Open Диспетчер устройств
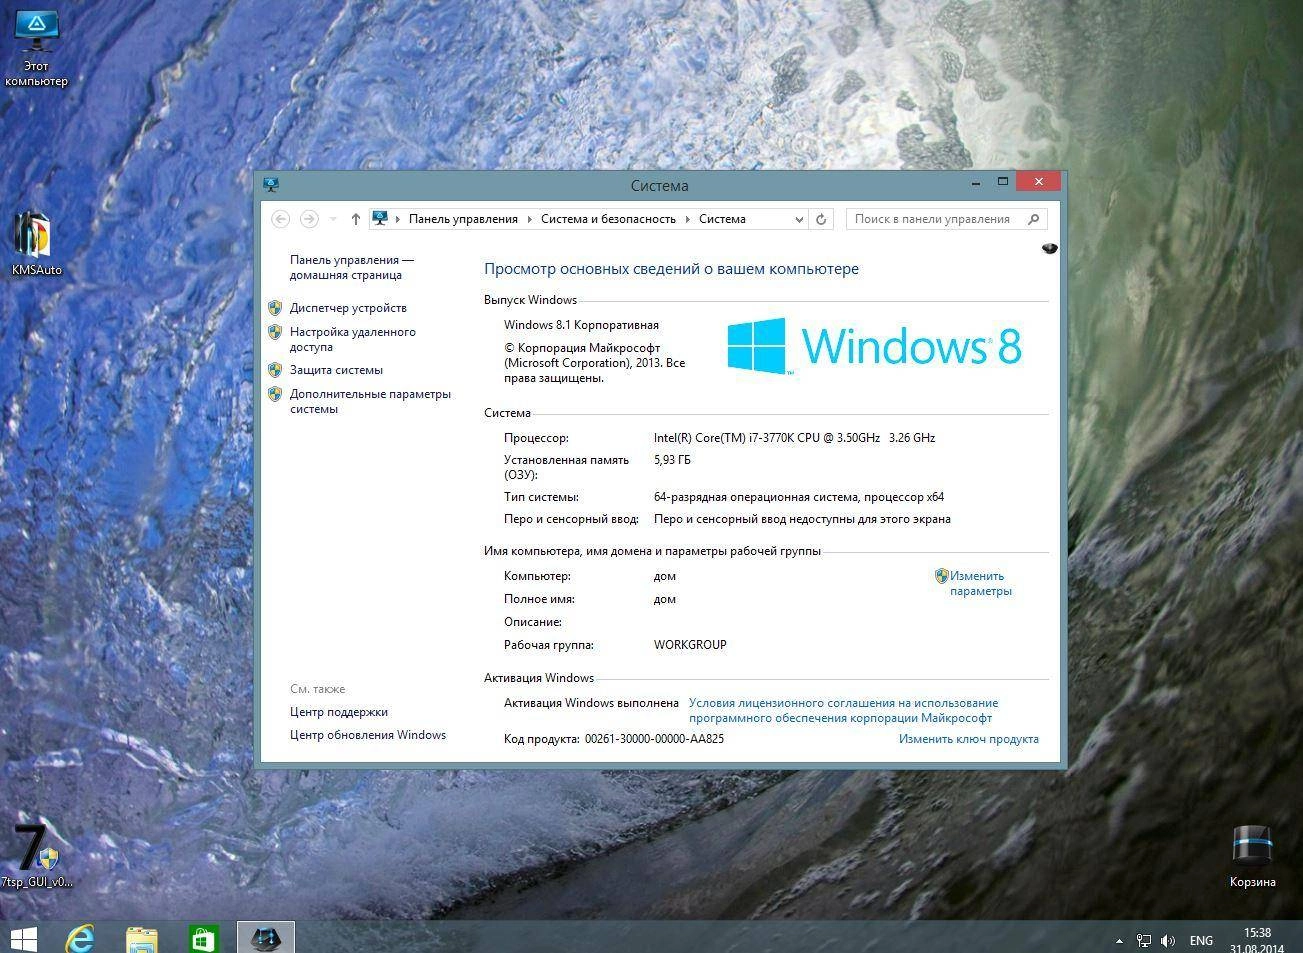This screenshot has width=1303, height=953. (x=348, y=308)
